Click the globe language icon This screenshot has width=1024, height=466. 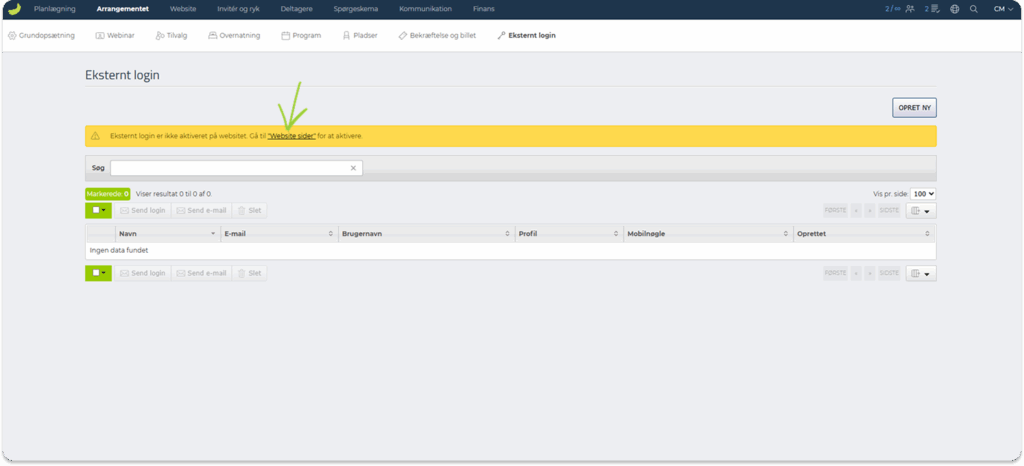(955, 9)
